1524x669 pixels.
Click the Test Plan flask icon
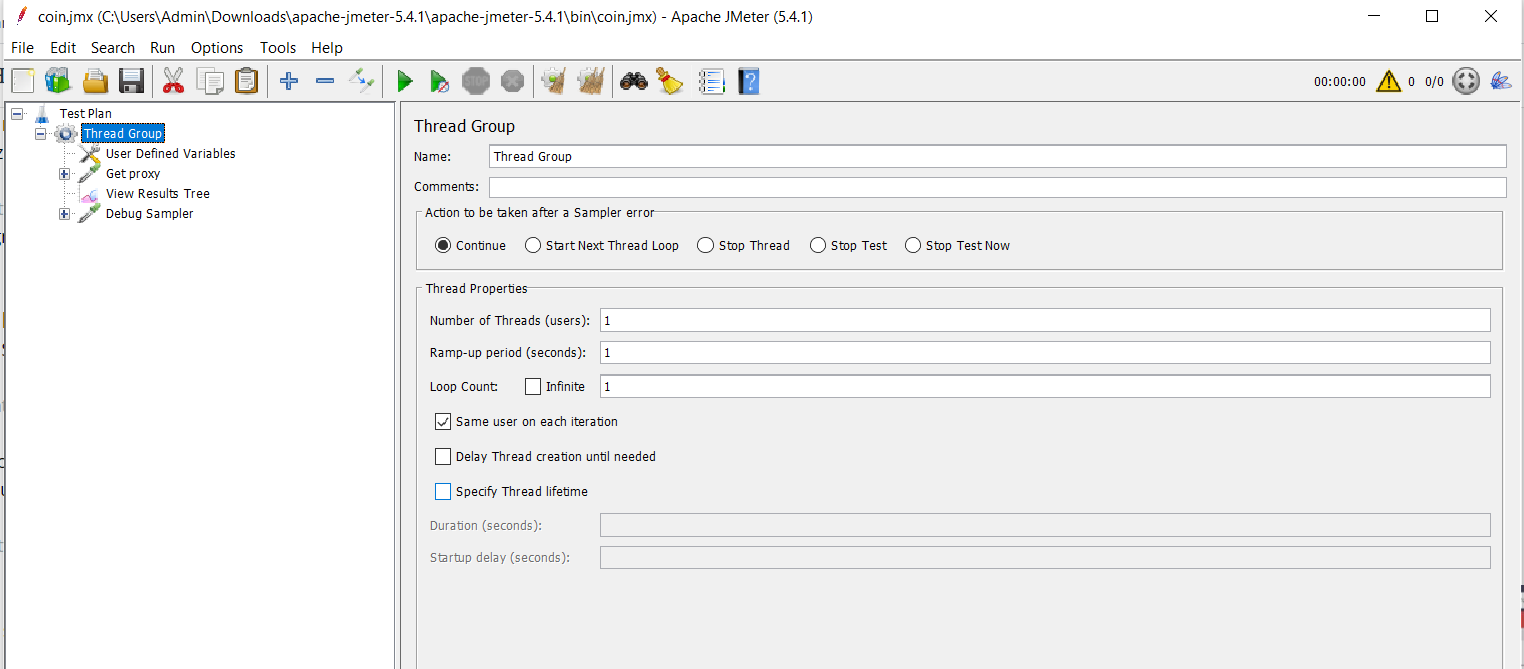point(42,113)
